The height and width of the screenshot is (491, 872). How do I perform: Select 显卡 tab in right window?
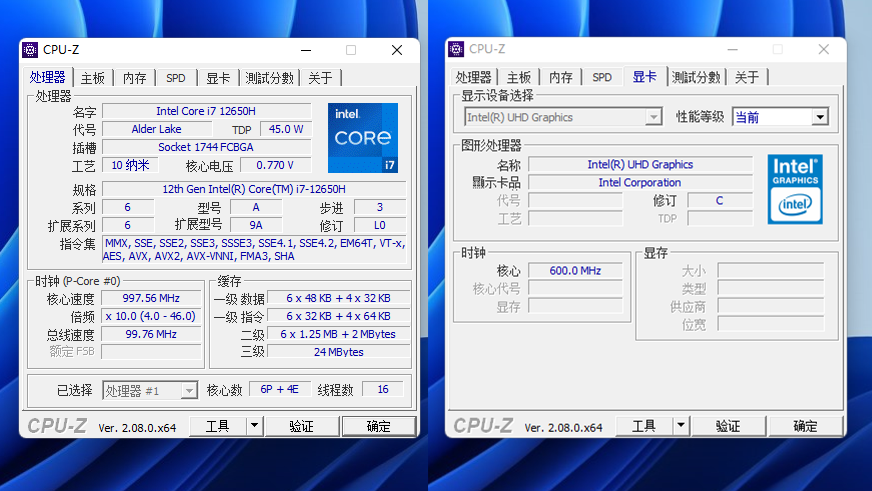(x=645, y=76)
